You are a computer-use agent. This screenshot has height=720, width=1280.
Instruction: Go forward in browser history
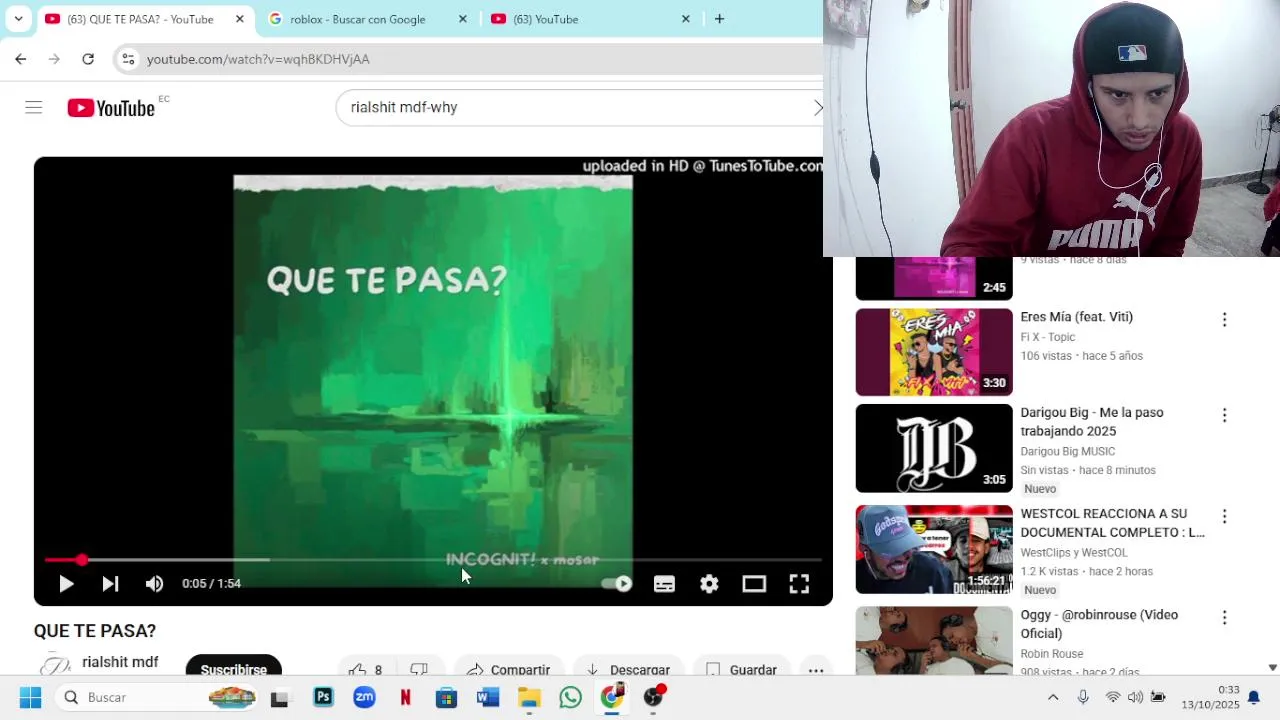coord(54,59)
